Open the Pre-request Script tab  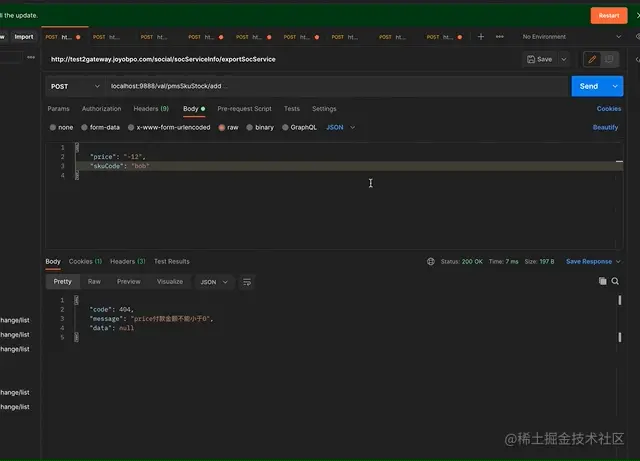(x=244, y=109)
